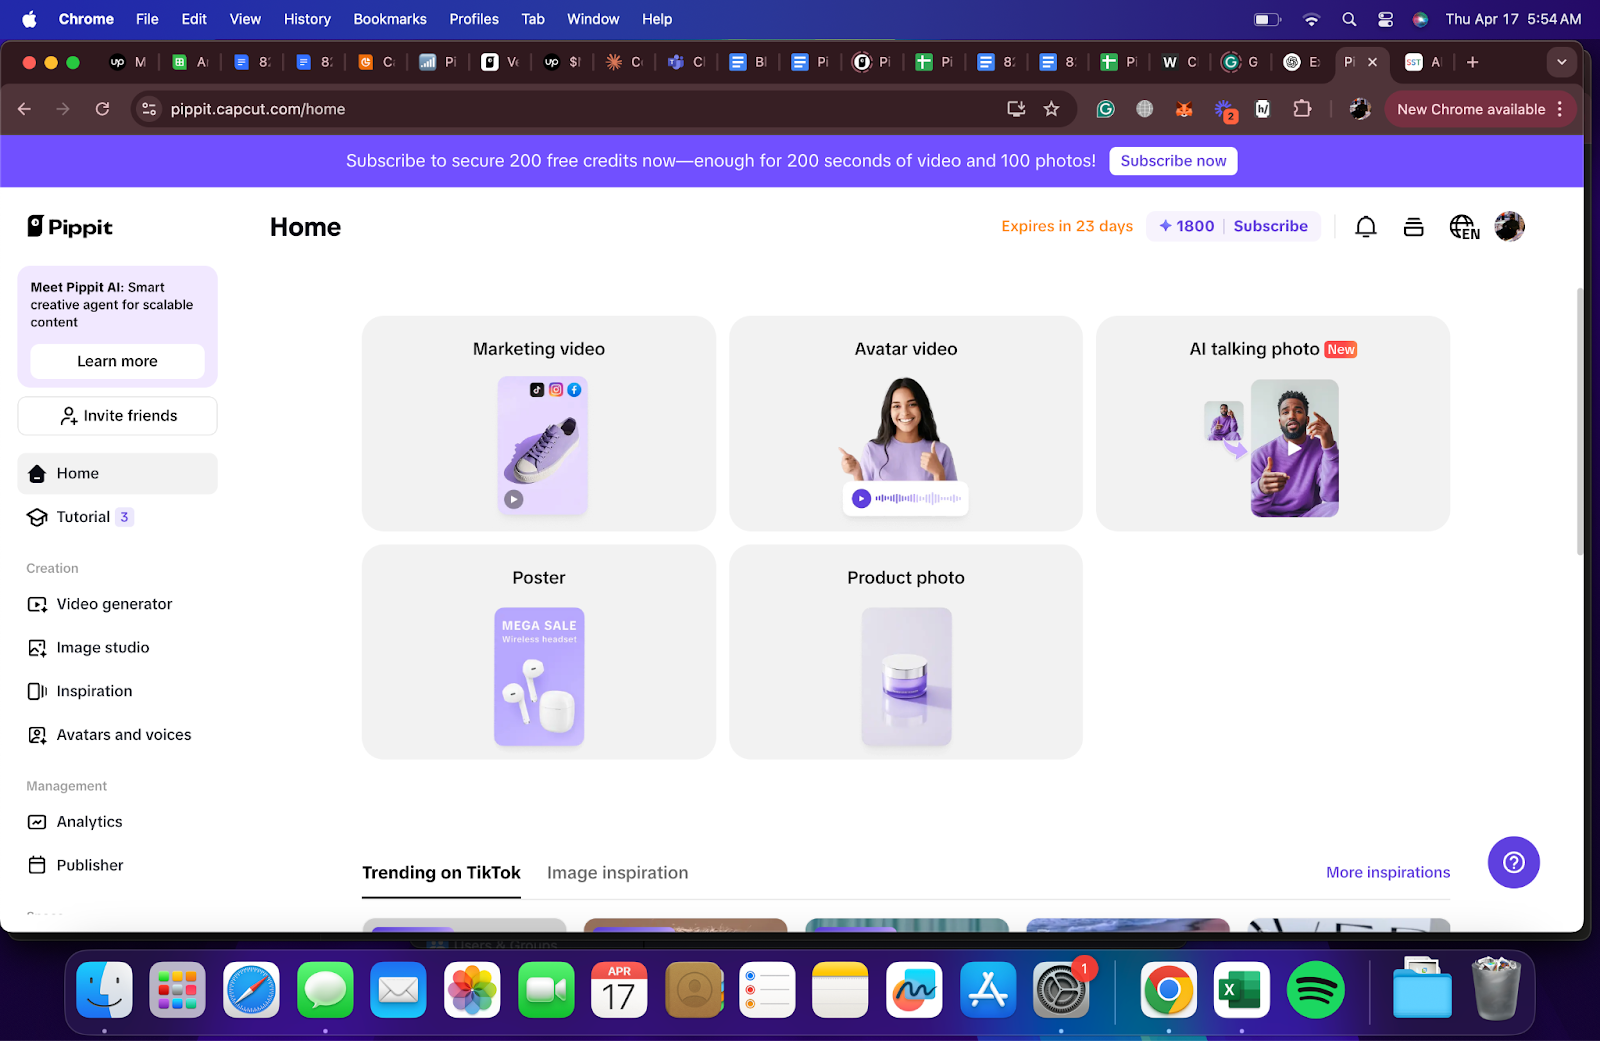This screenshot has width=1600, height=1041.
Task: Open the purple help question-mark button
Action: tap(1513, 862)
